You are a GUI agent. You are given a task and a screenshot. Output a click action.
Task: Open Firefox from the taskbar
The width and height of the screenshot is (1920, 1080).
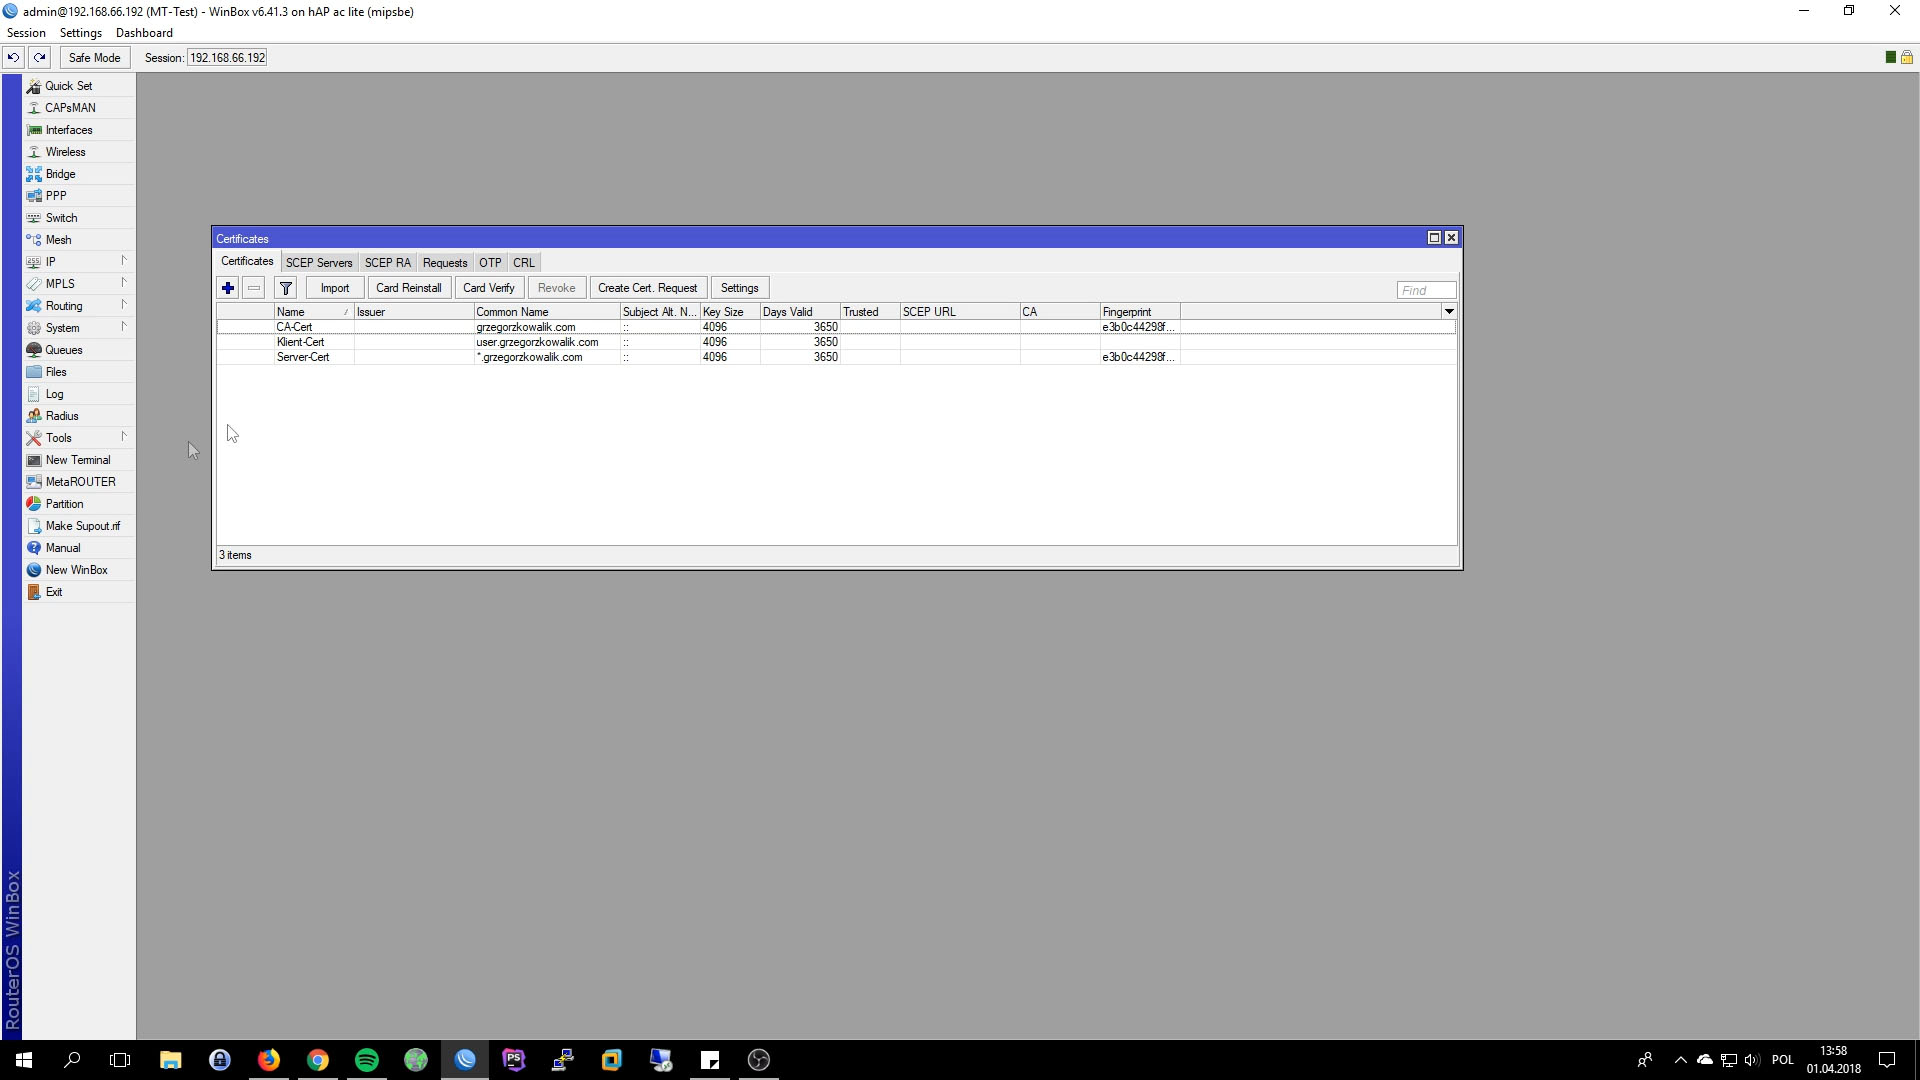click(269, 1060)
